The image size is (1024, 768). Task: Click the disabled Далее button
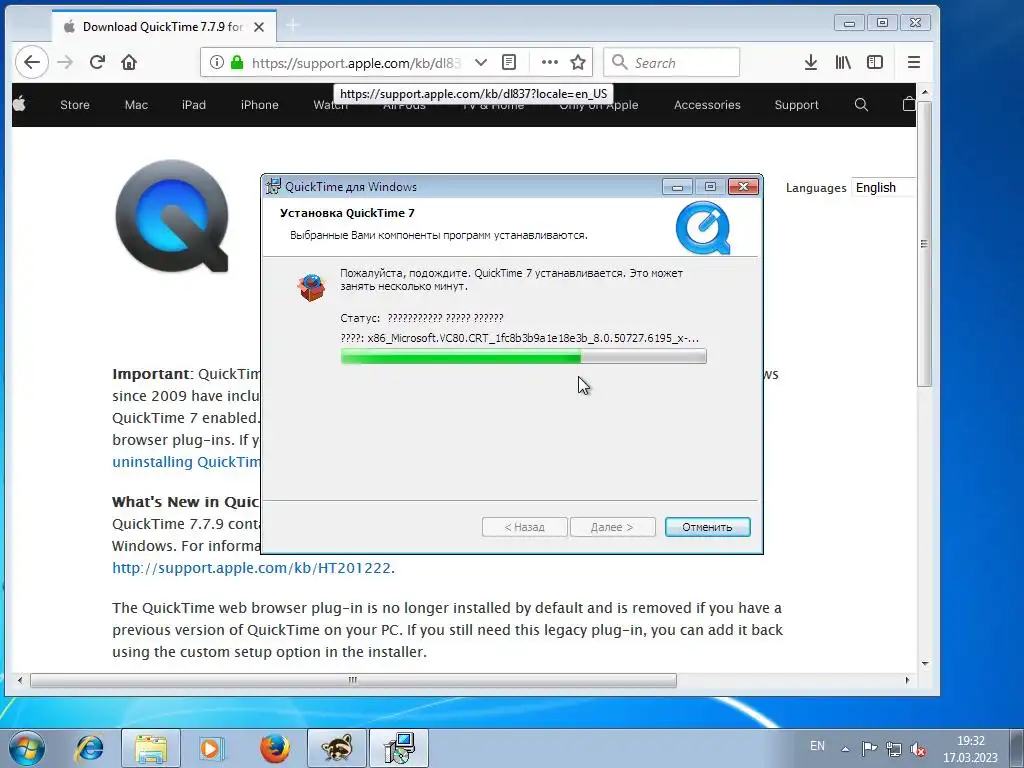click(x=612, y=527)
